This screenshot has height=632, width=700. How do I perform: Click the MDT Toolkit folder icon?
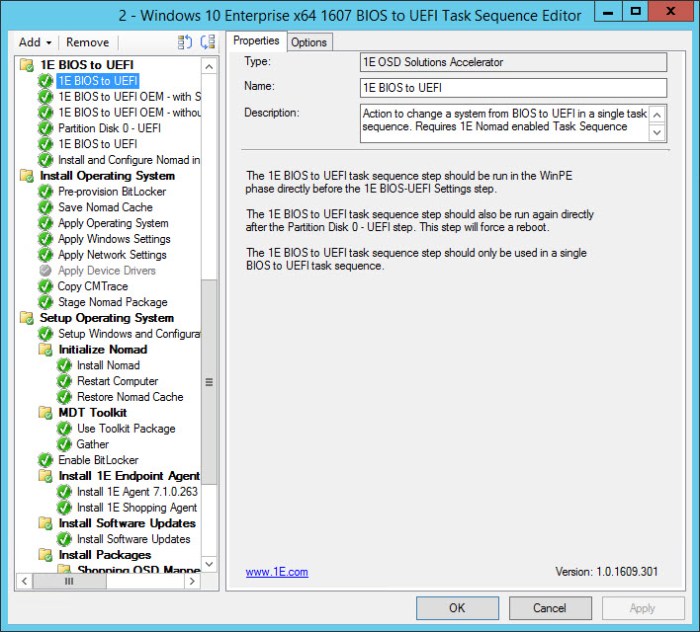46,413
